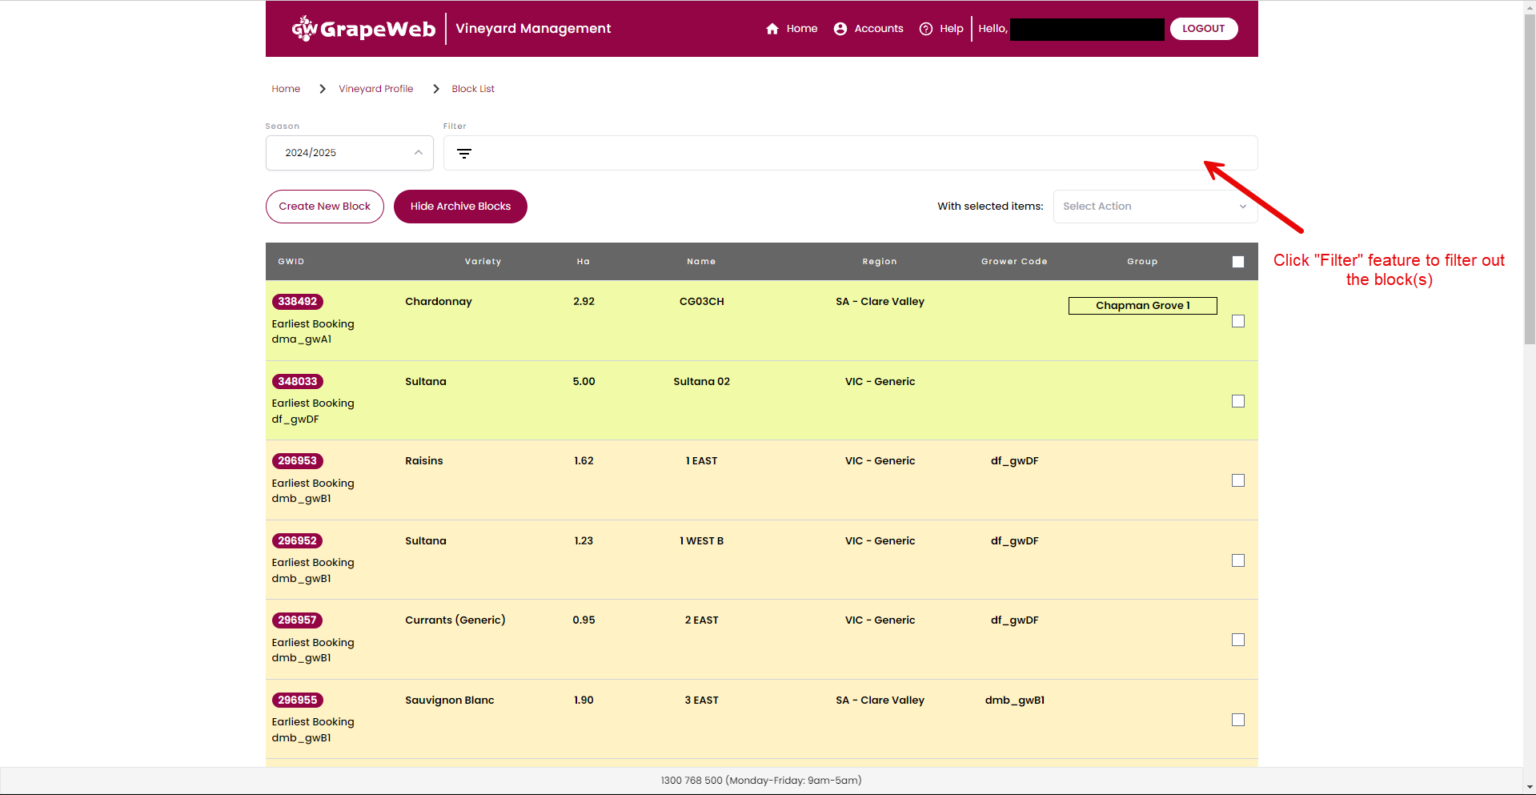Log out using the LOGOUT button
The height and width of the screenshot is (795, 1536).
point(1203,29)
